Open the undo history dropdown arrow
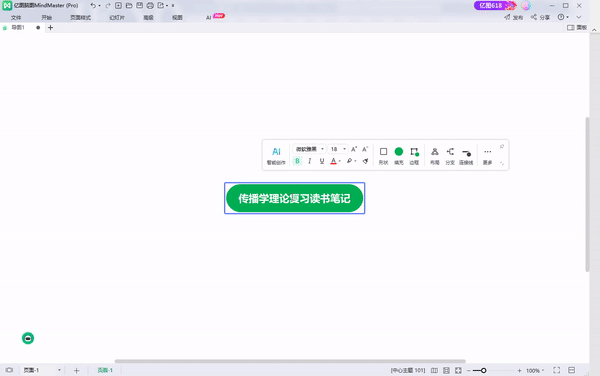 tap(99, 6)
